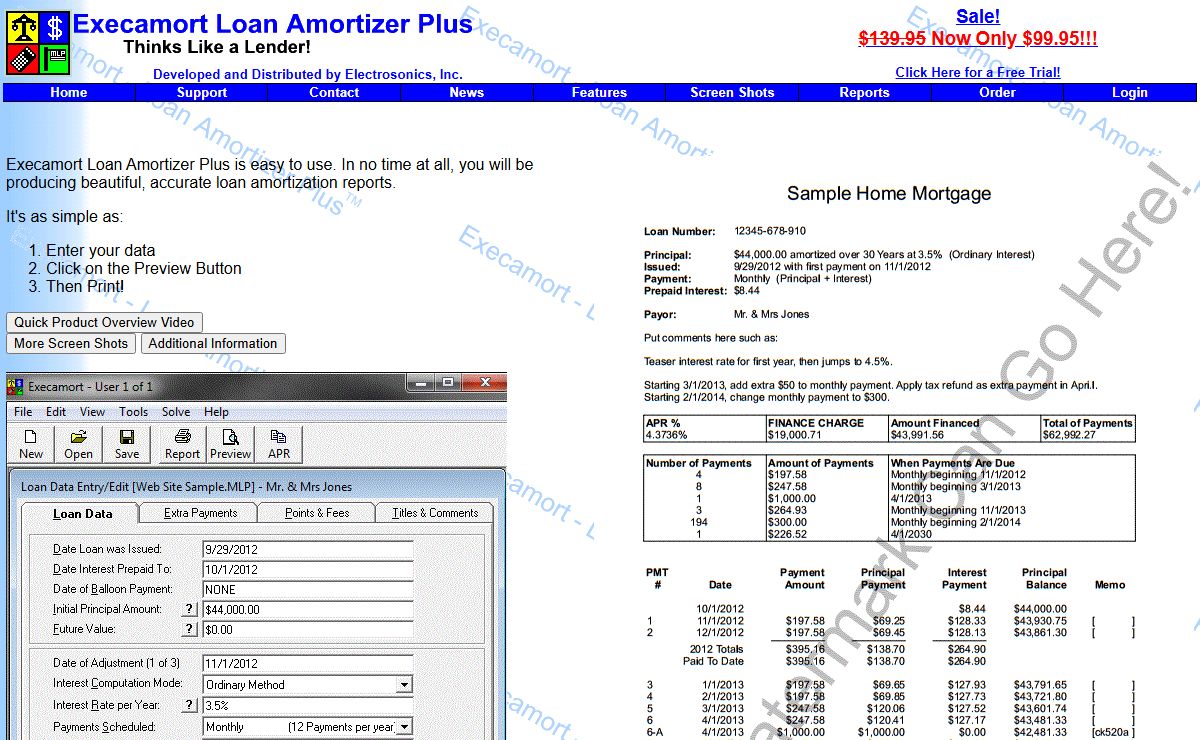Image resolution: width=1200 pixels, height=740 pixels.
Task: Click the Total of Payments value $62,992.27
Action: point(1070,435)
